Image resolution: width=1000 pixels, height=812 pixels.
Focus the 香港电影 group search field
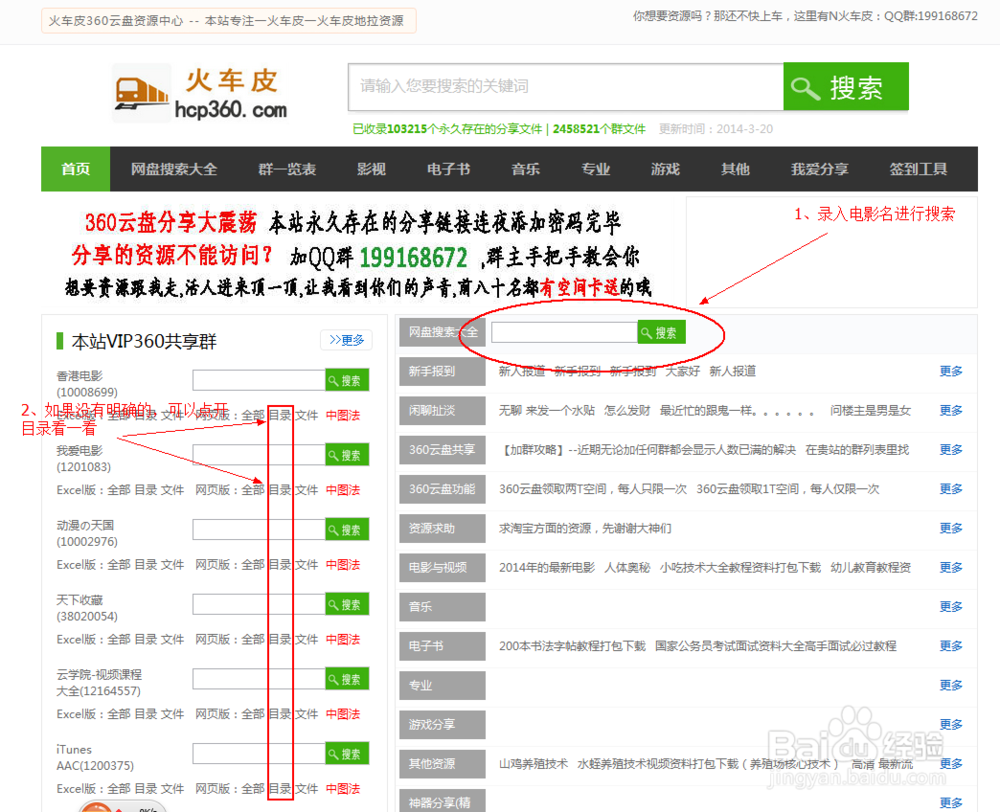coord(259,380)
